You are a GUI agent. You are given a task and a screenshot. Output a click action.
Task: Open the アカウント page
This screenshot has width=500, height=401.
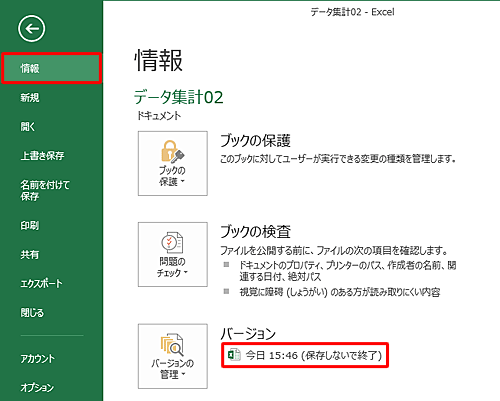[37, 359]
